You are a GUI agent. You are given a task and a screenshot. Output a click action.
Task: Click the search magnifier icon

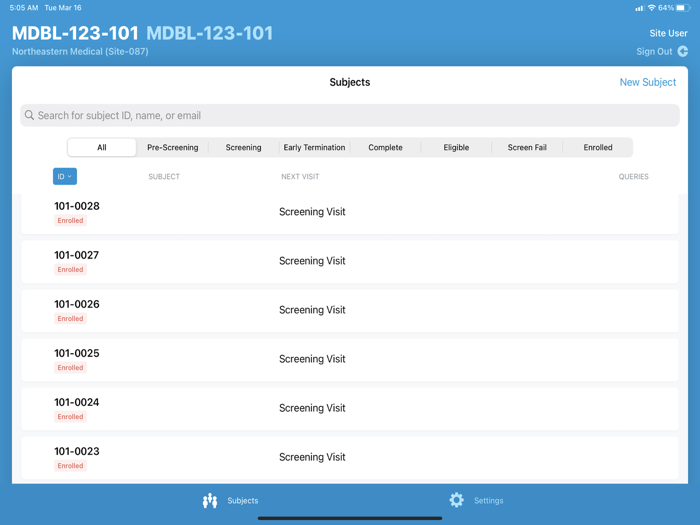(29, 115)
